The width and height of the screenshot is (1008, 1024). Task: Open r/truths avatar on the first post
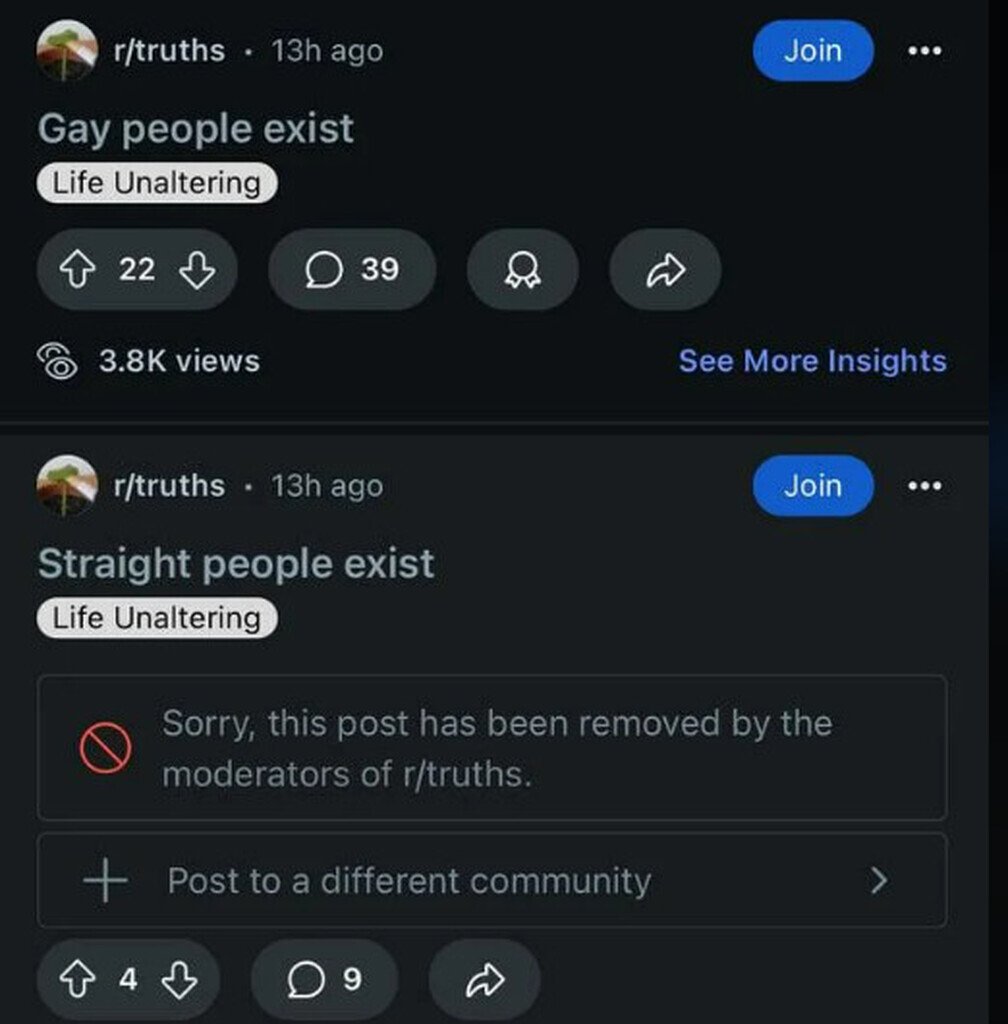[67, 51]
